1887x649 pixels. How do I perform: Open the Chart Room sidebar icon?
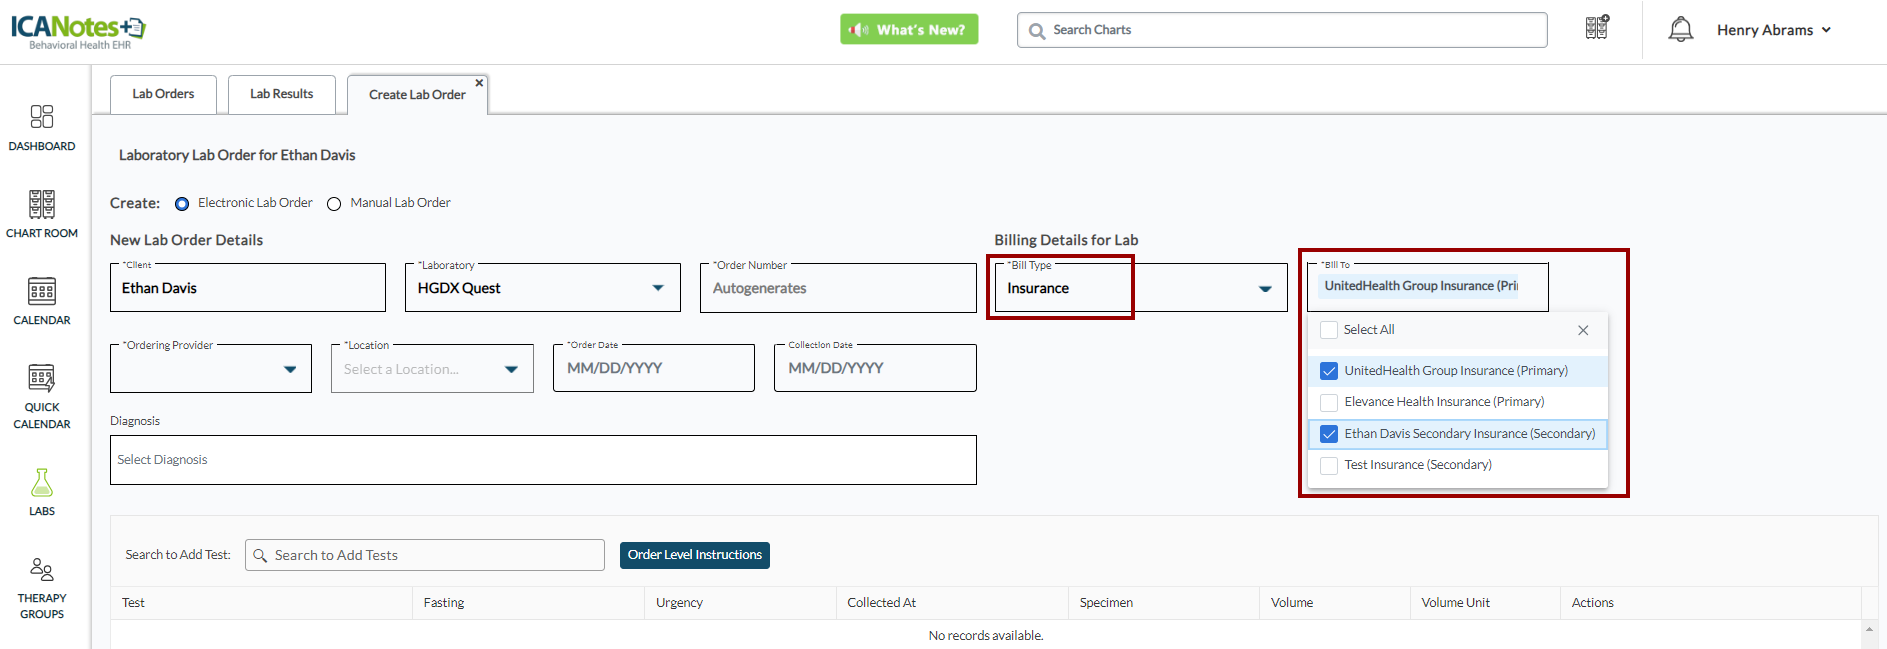pyautogui.click(x=42, y=204)
